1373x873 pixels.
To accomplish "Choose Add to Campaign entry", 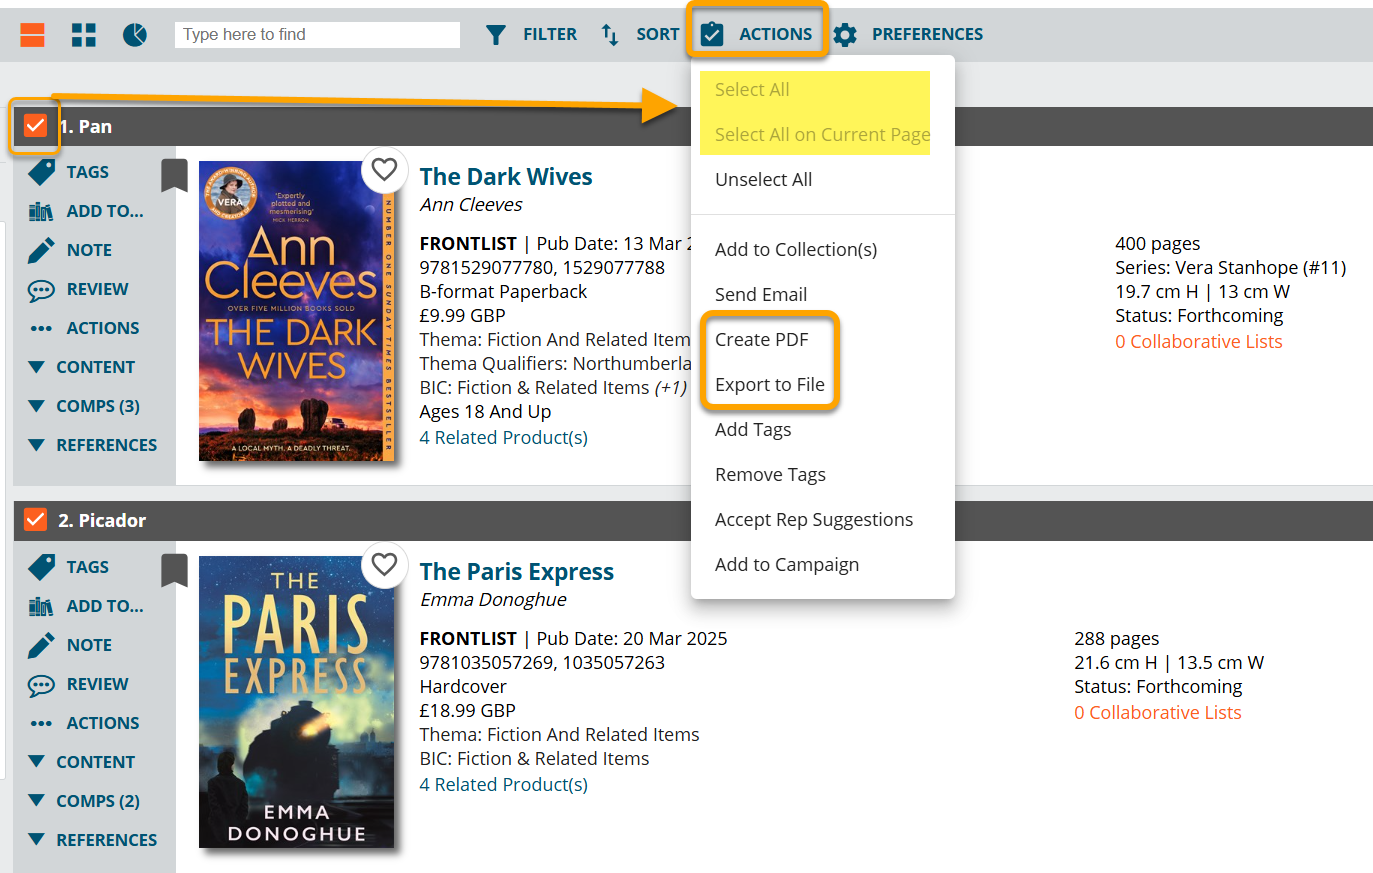I will point(786,565).
